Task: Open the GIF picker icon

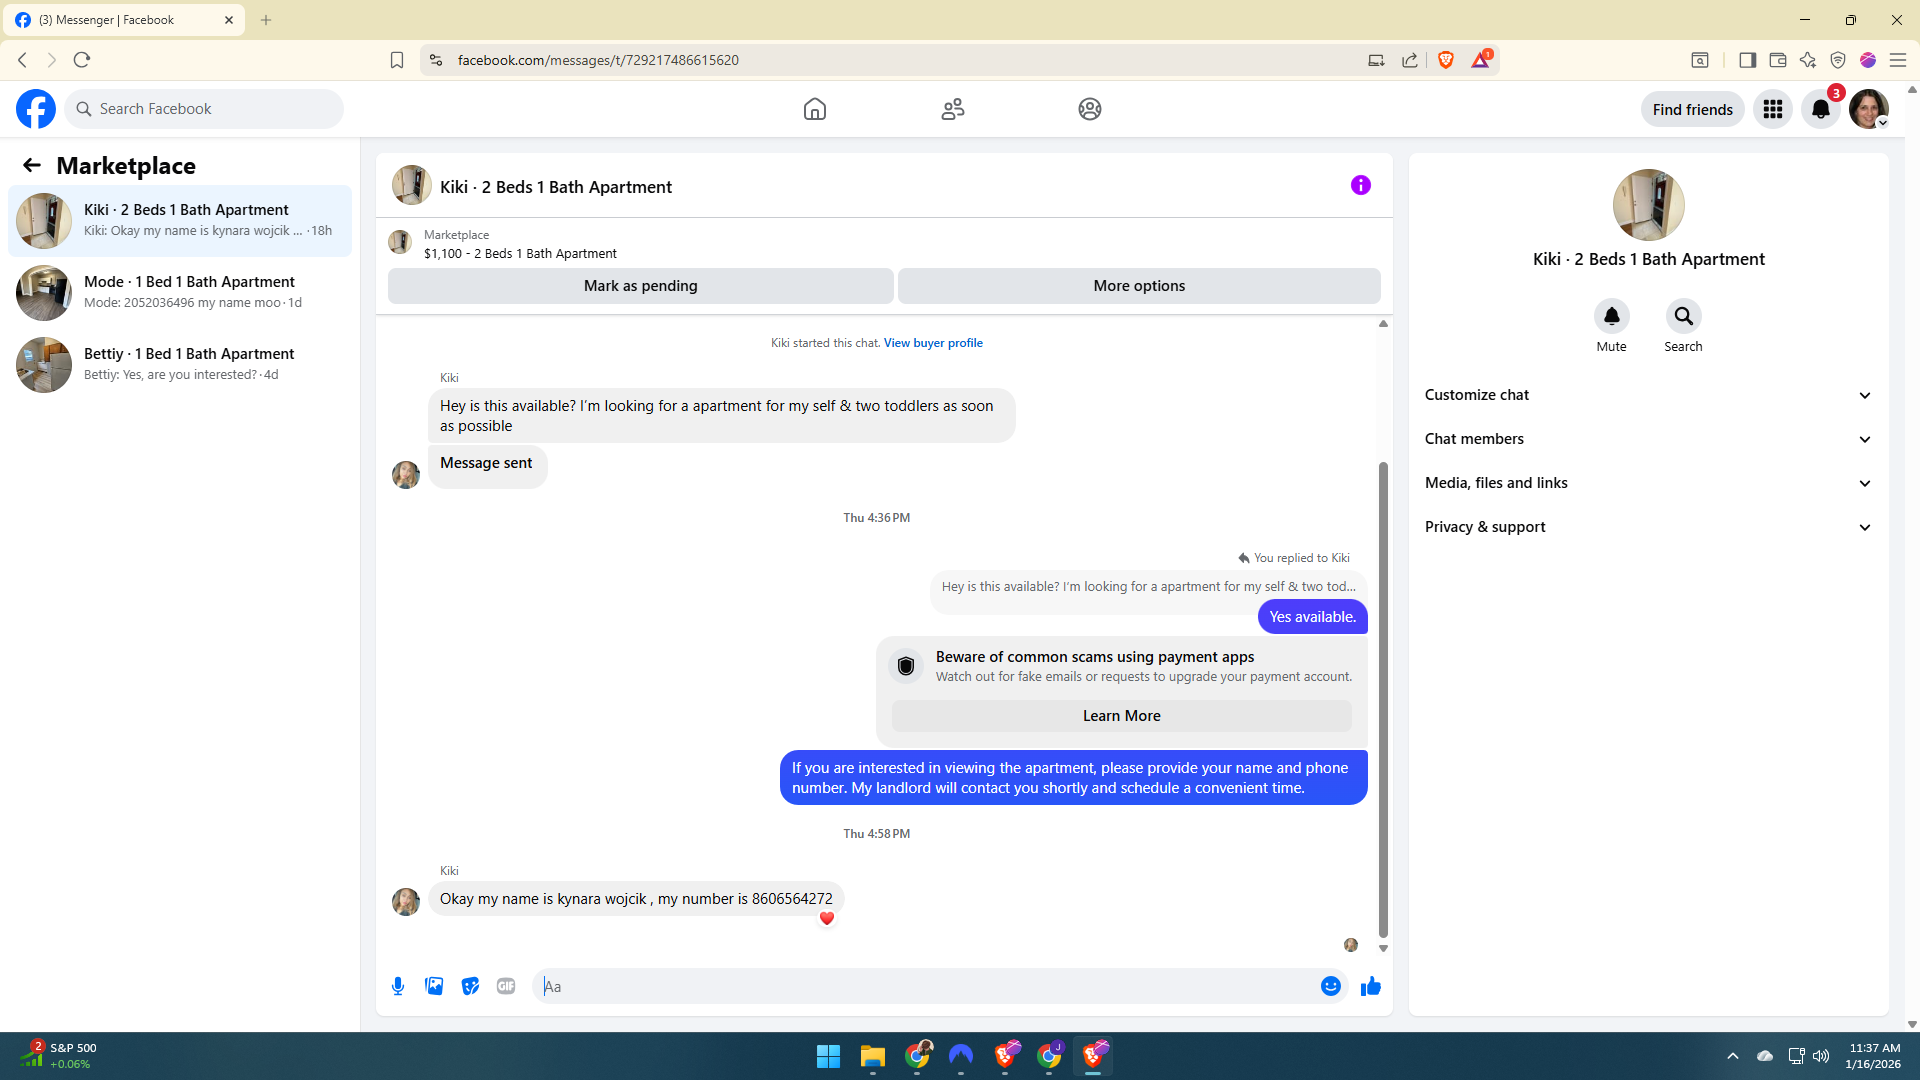Action: click(506, 986)
